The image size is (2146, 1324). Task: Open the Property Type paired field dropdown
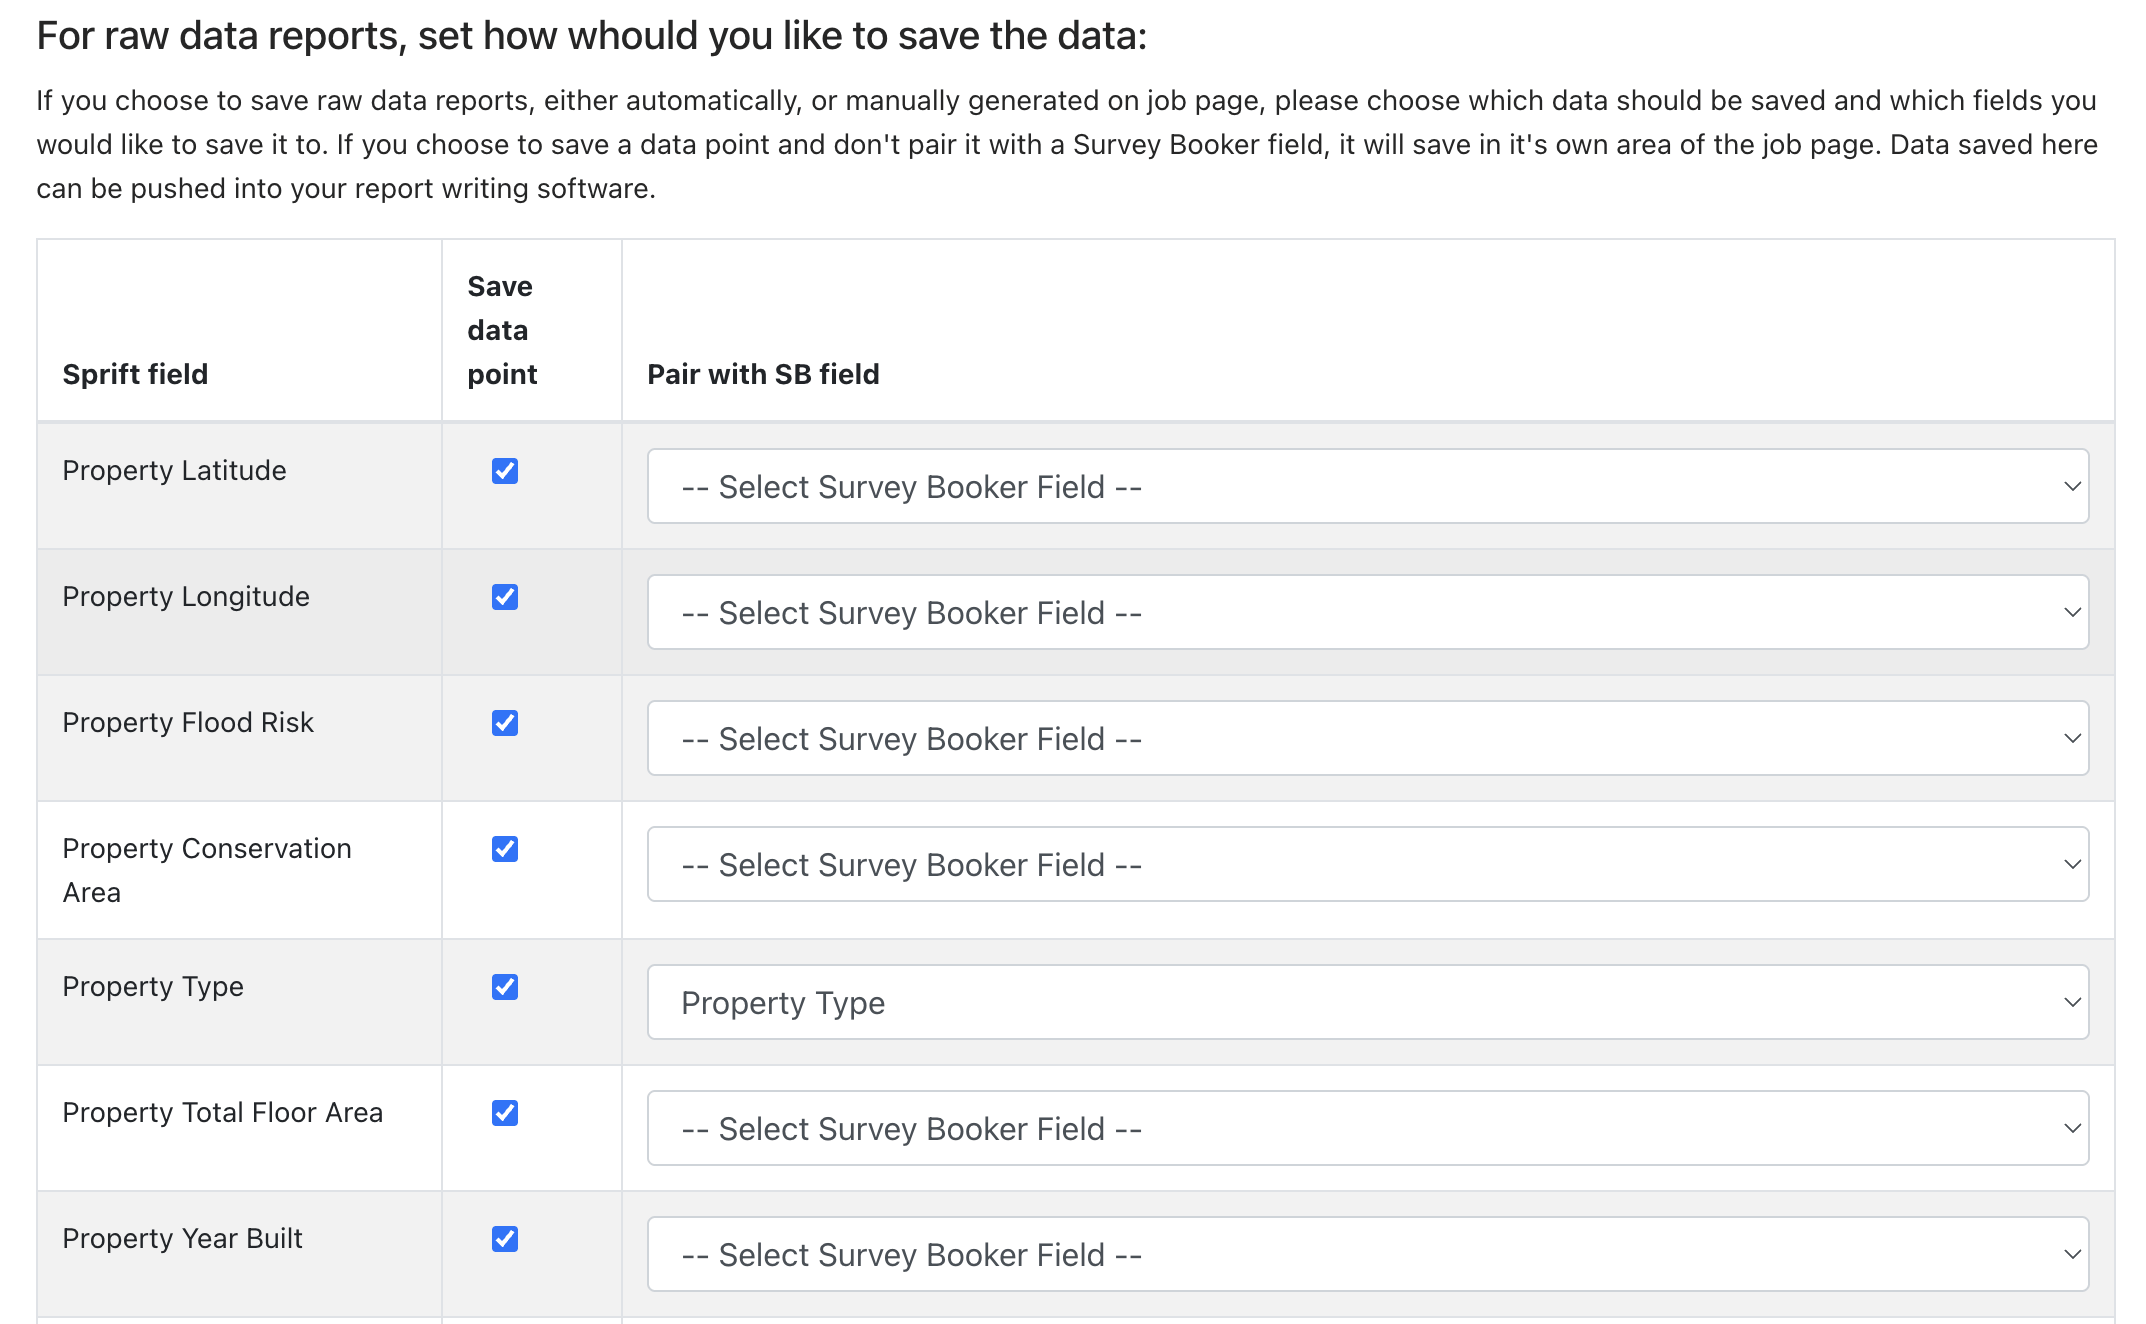(x=1368, y=1002)
